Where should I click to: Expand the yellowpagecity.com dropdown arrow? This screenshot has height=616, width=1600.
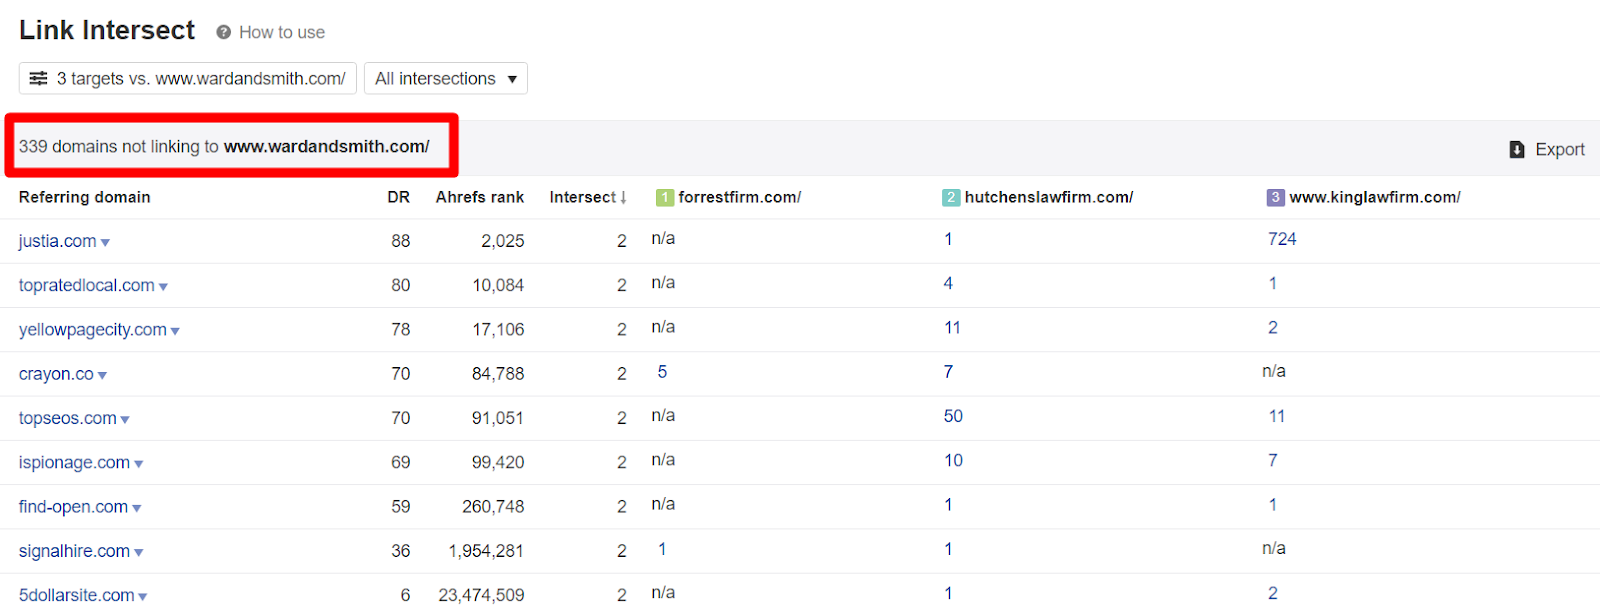[x=175, y=331]
